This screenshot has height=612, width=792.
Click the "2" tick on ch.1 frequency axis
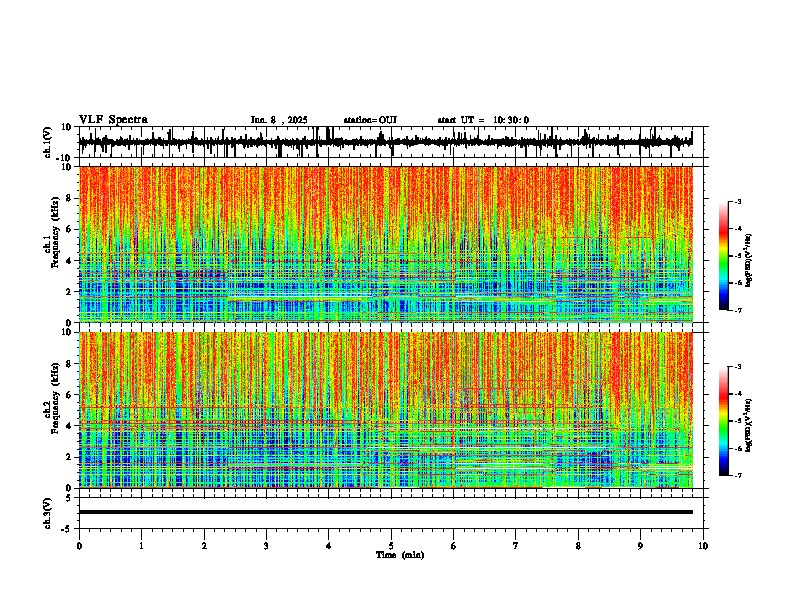point(70,292)
